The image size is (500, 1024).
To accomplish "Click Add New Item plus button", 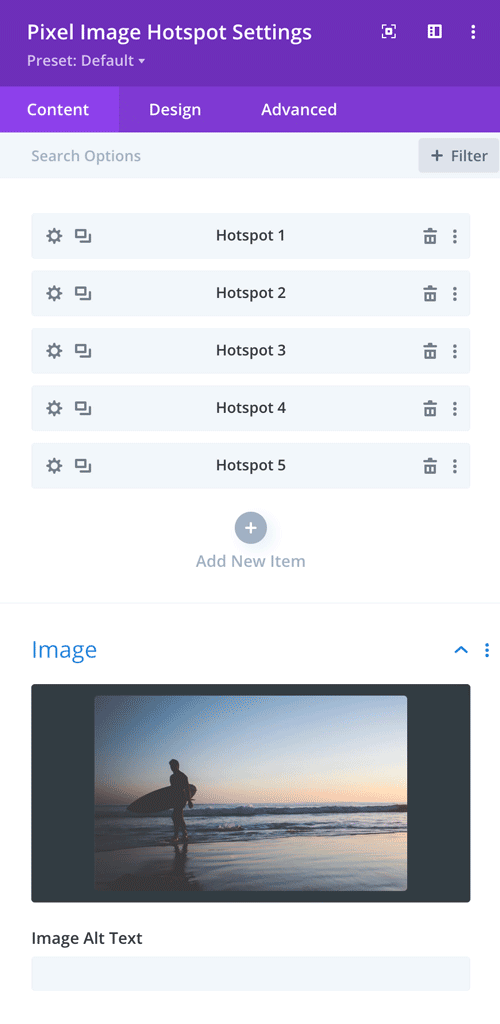I will (x=251, y=528).
